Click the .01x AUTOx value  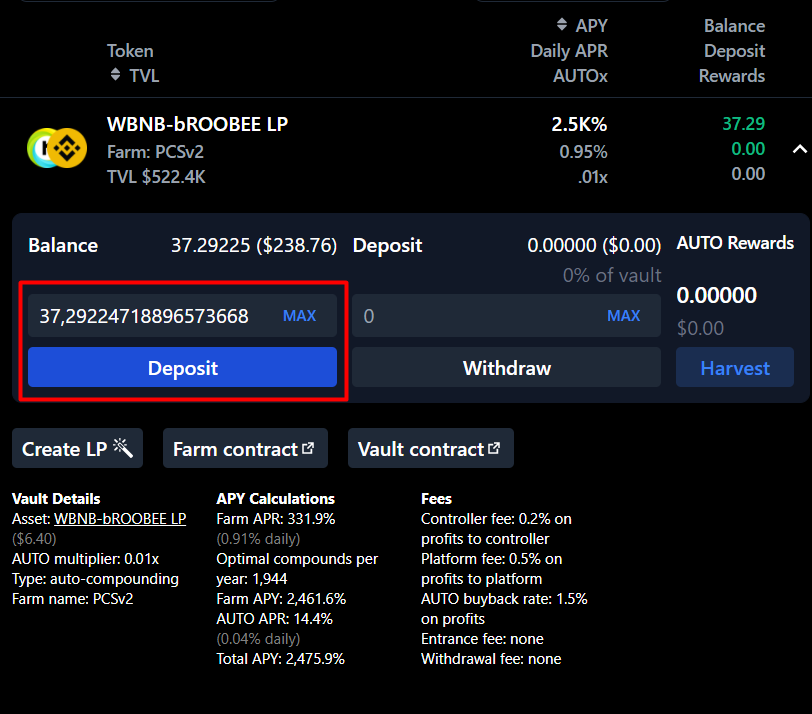pyautogui.click(x=593, y=177)
